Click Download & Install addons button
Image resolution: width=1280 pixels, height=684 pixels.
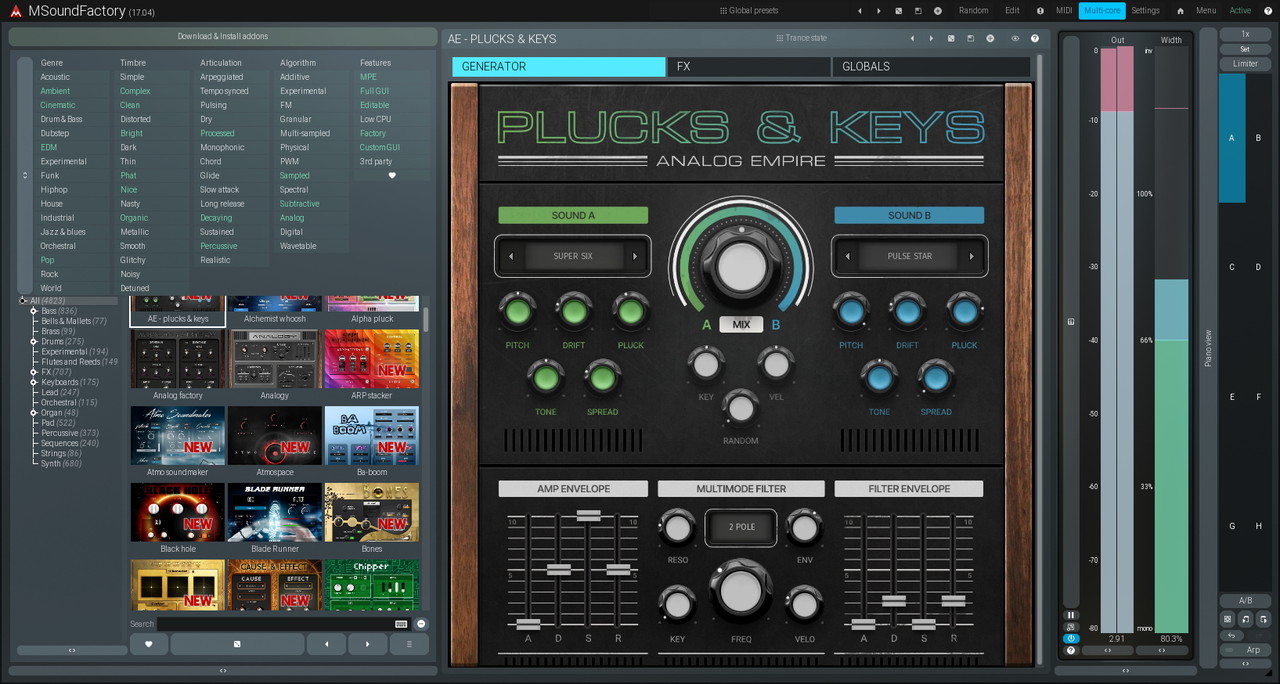point(223,37)
